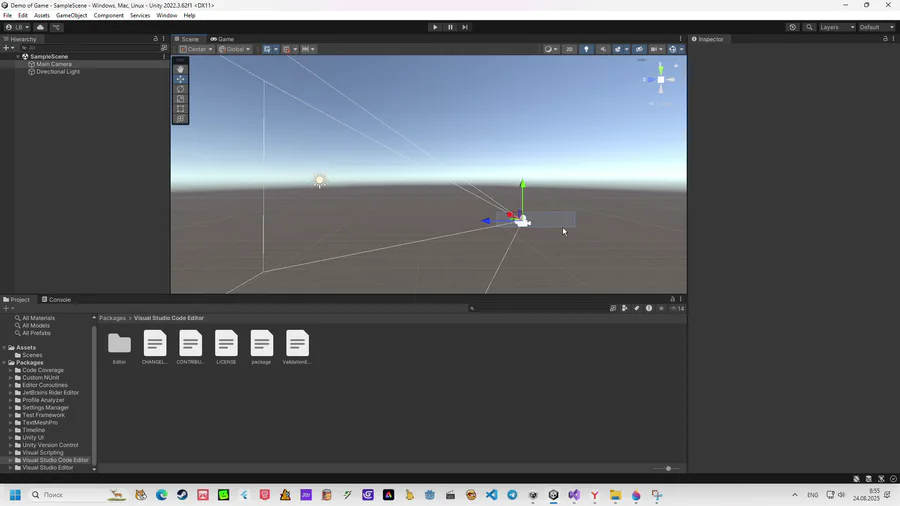Select the Scale tool
The height and width of the screenshot is (506, 900).
coord(180,99)
